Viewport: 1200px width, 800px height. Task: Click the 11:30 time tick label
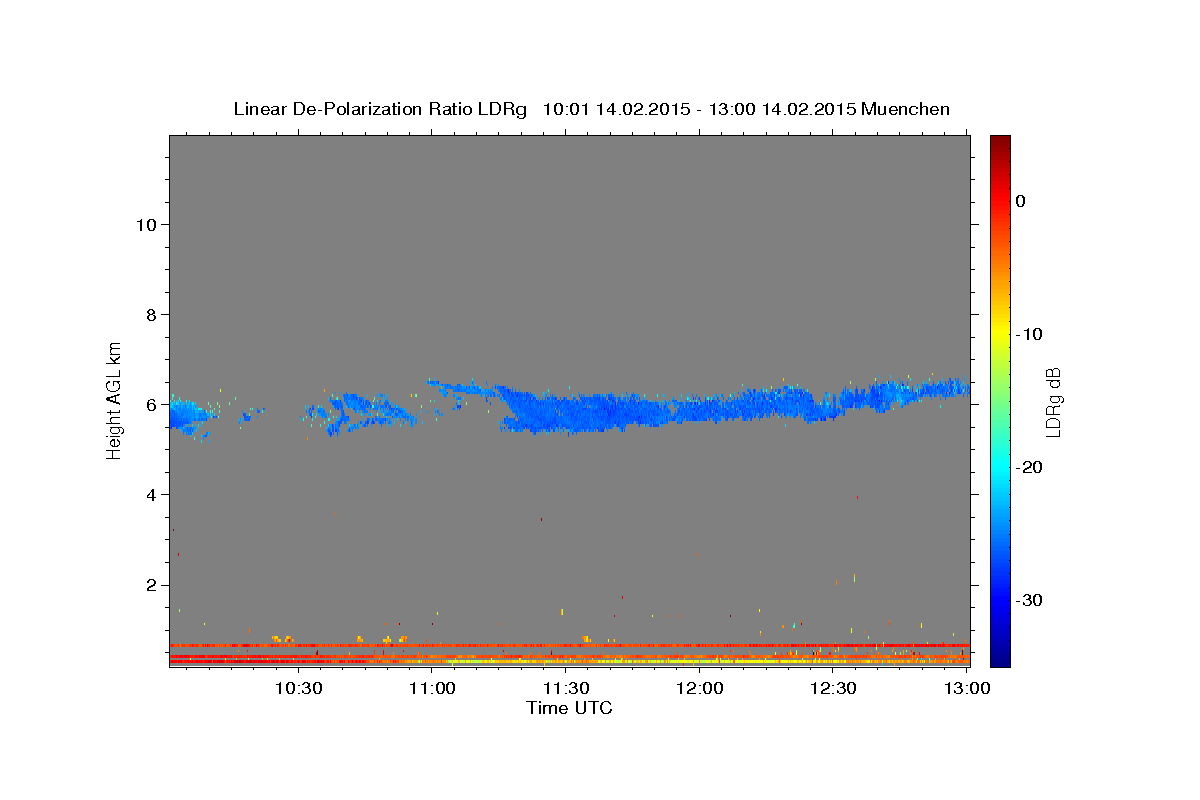(x=566, y=688)
